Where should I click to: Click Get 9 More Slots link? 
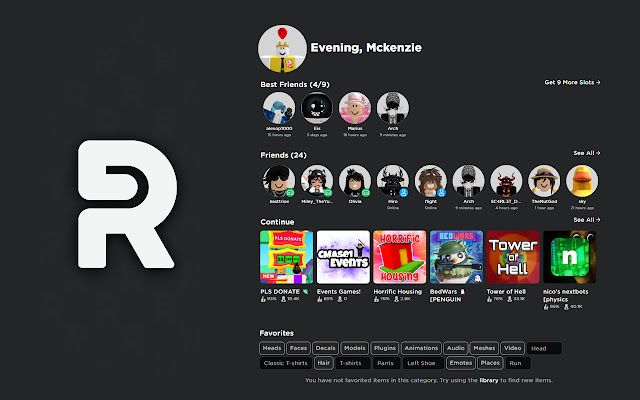click(x=572, y=82)
